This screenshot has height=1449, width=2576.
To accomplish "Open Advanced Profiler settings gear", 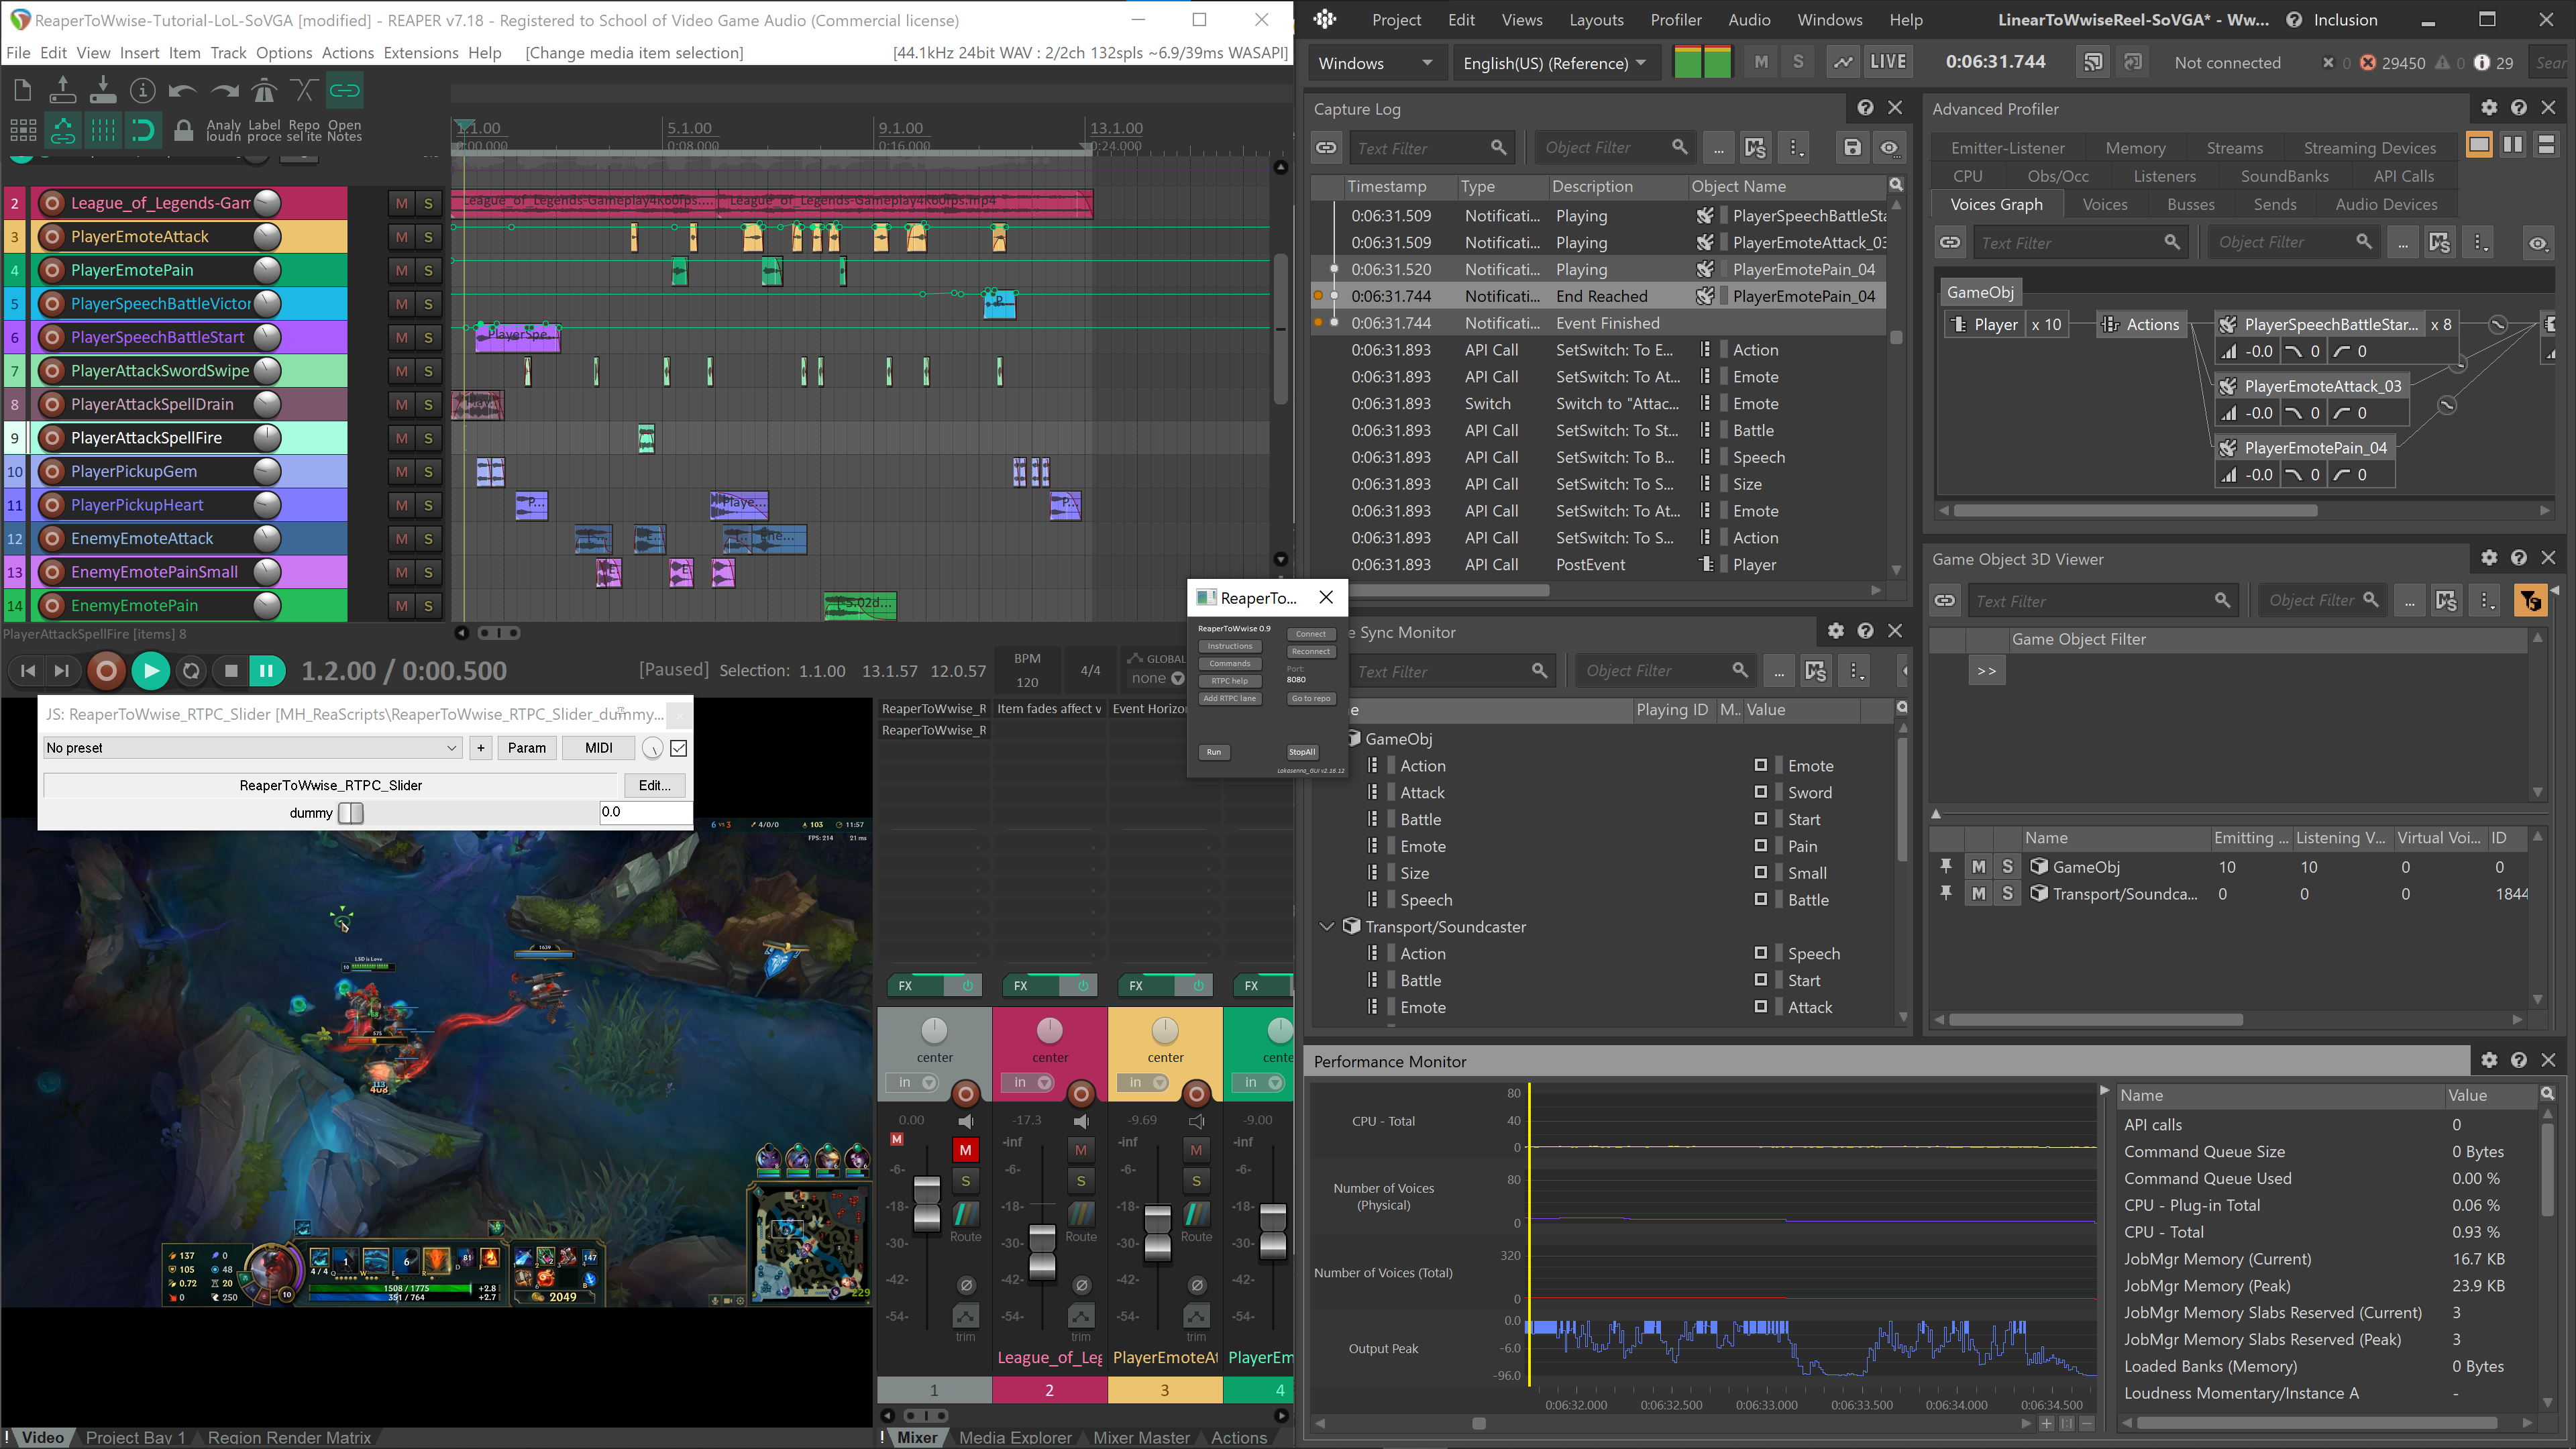I will coord(2489,108).
